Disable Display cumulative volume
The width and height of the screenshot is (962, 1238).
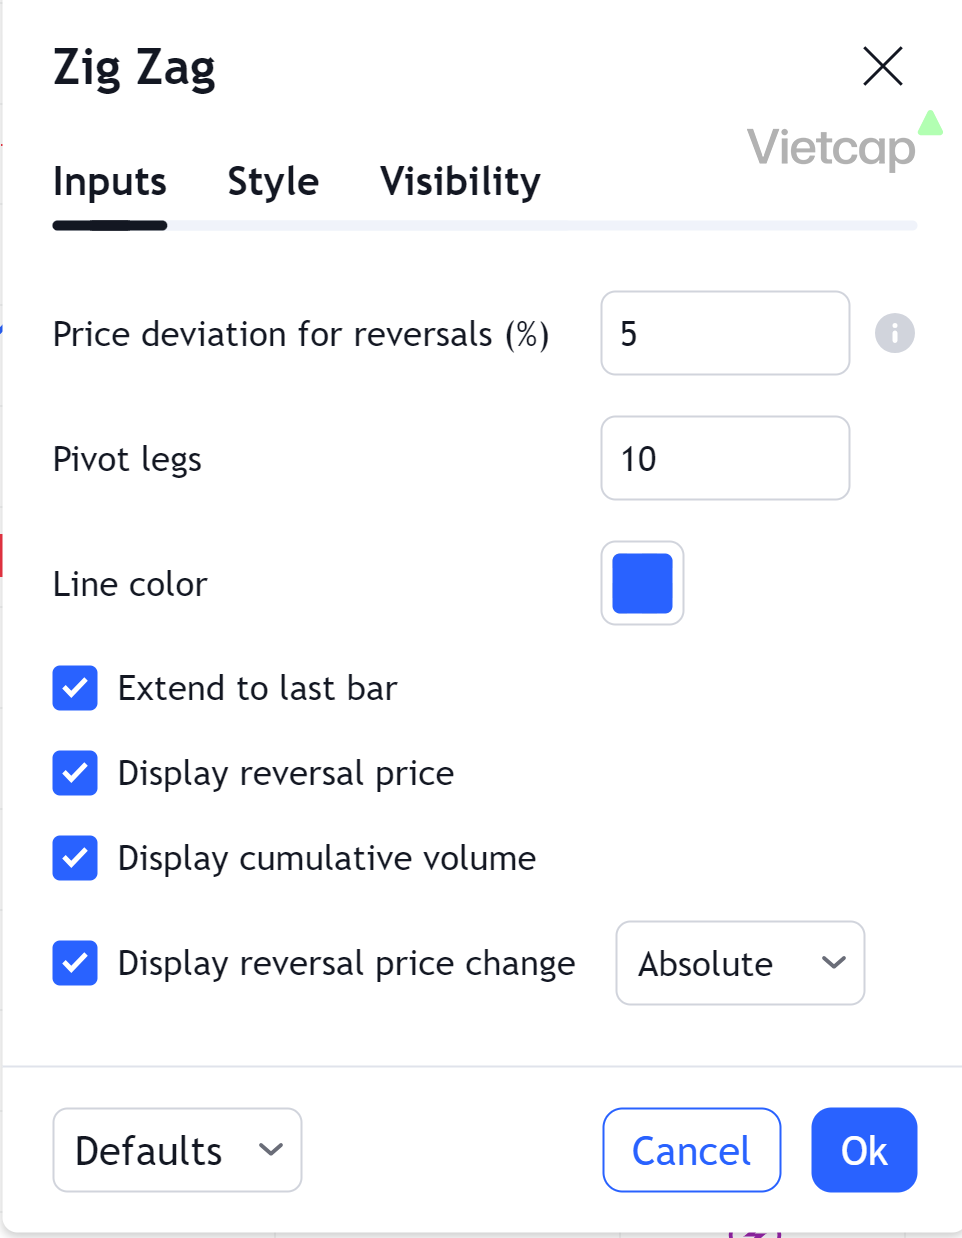point(75,858)
